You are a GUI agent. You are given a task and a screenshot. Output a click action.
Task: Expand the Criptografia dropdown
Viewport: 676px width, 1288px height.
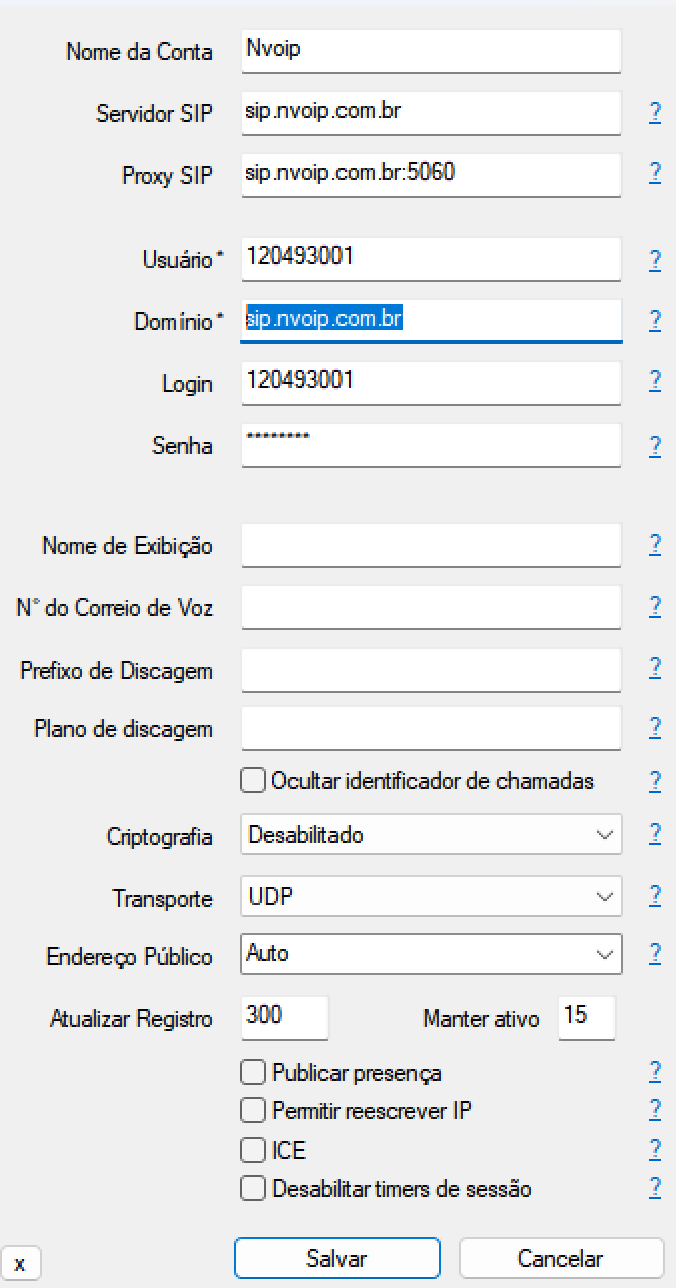tap(431, 834)
